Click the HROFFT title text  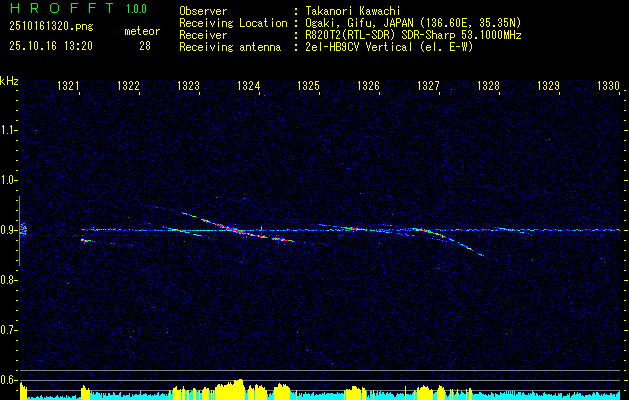[62, 8]
